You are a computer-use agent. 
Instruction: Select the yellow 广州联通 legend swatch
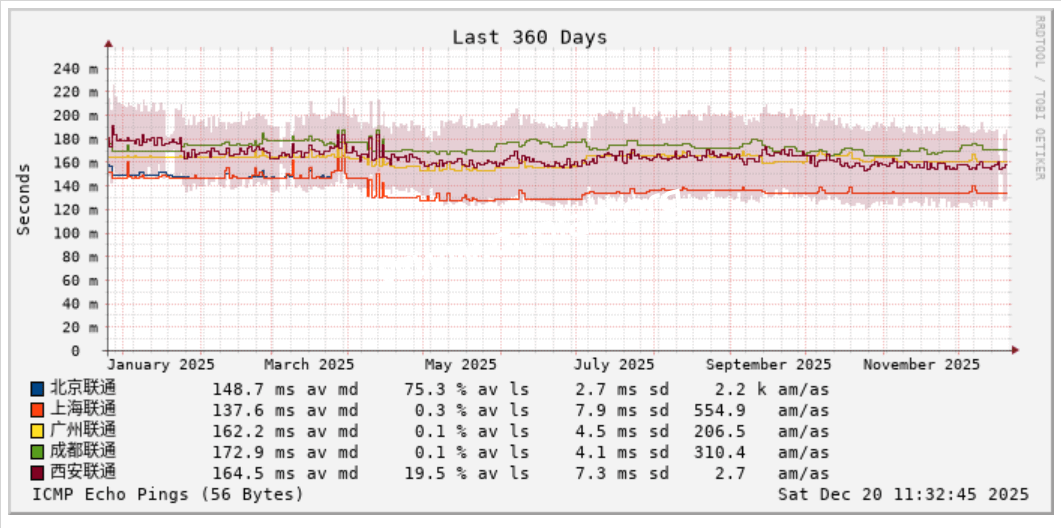click(x=38, y=431)
